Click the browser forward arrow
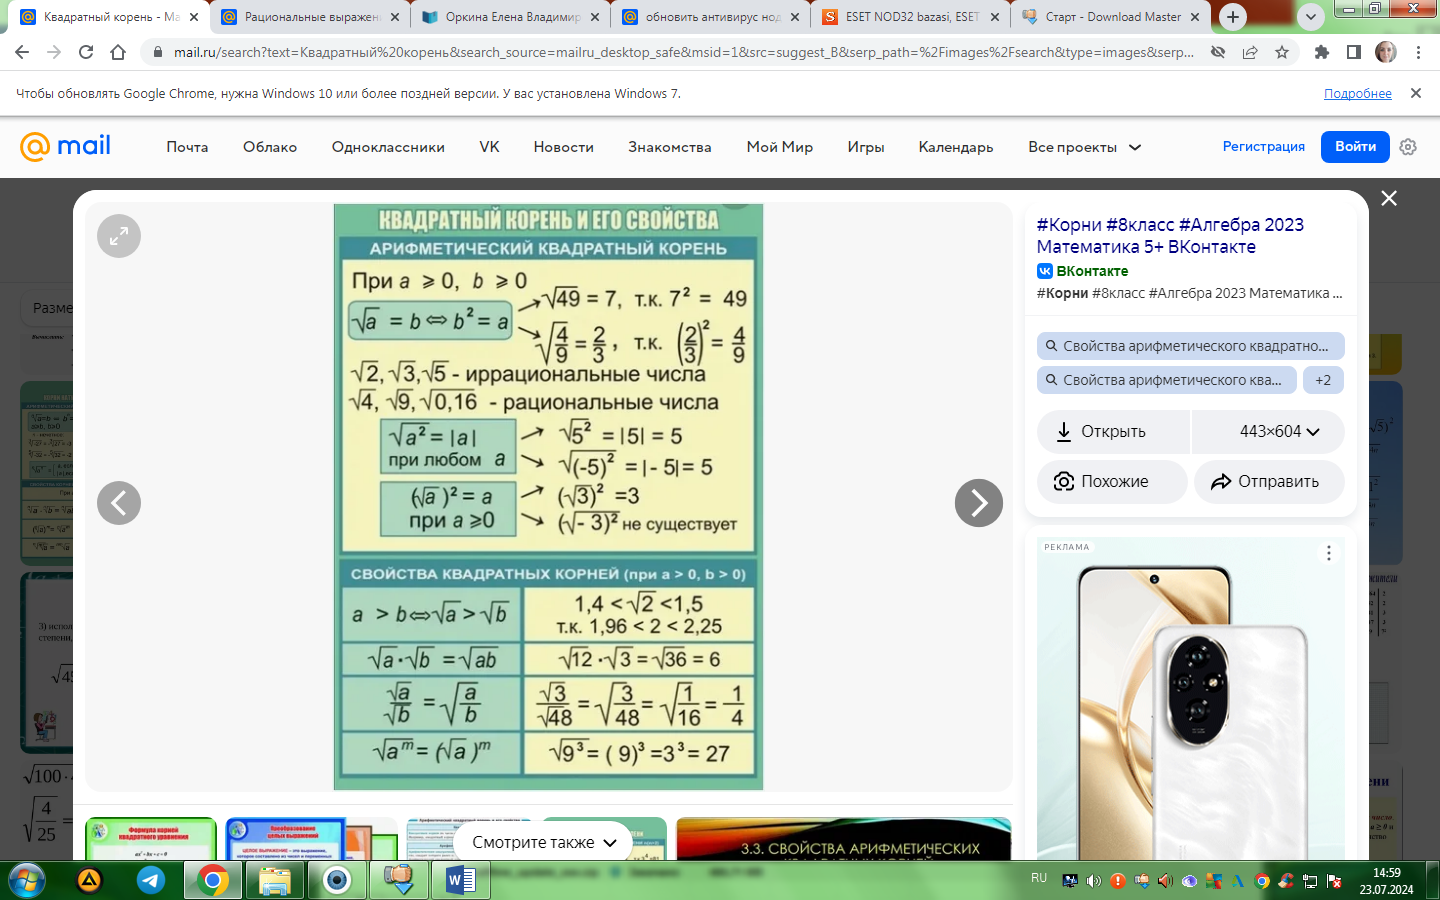 coord(54,52)
